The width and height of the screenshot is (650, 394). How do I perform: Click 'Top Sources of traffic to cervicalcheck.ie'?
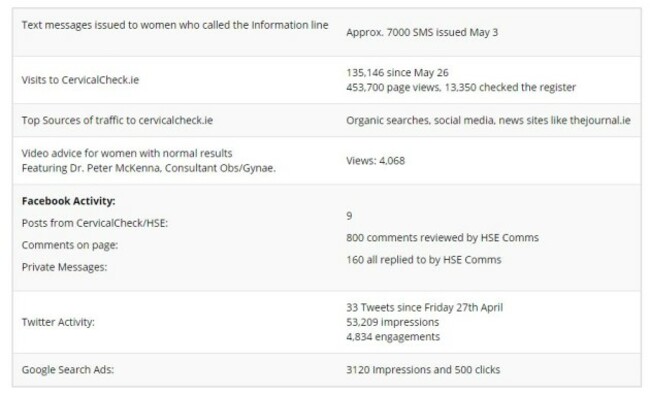pos(117,120)
